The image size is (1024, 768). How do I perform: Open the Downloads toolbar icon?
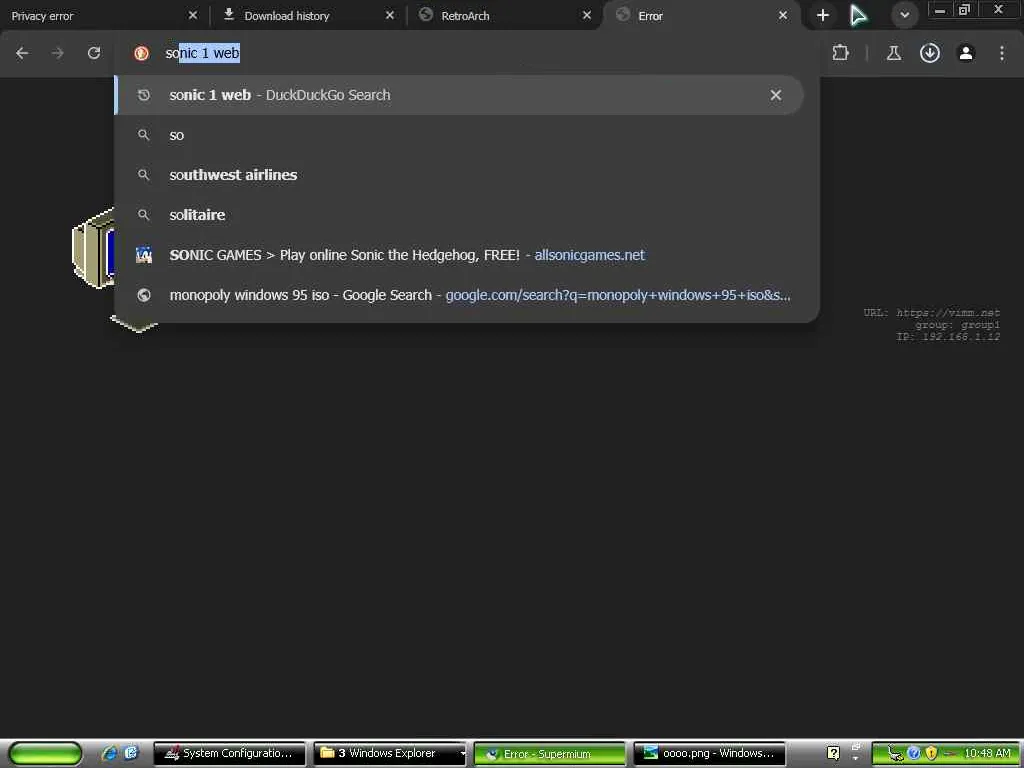(x=930, y=53)
